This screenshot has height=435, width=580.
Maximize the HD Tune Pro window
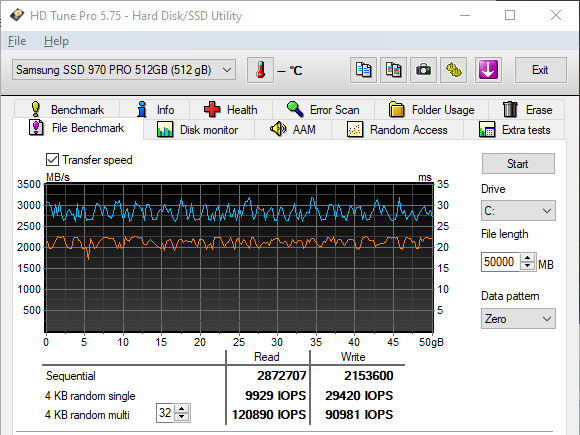(x=510, y=15)
